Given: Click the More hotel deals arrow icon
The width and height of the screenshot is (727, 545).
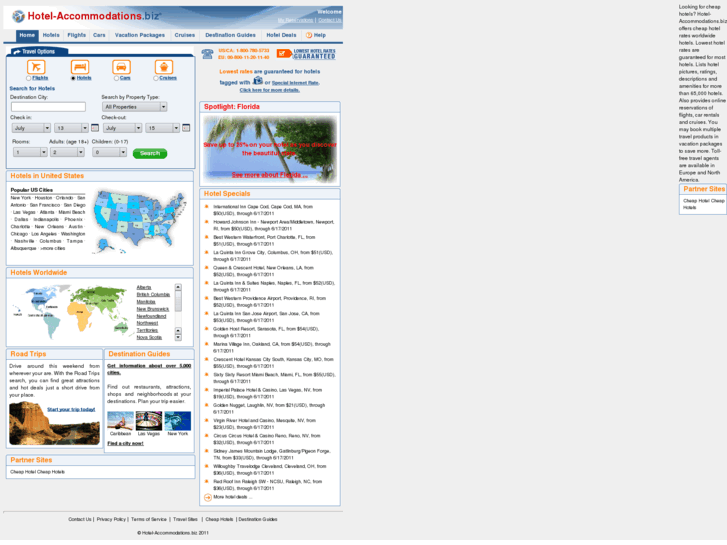Looking at the screenshot, I should tap(208, 498).
